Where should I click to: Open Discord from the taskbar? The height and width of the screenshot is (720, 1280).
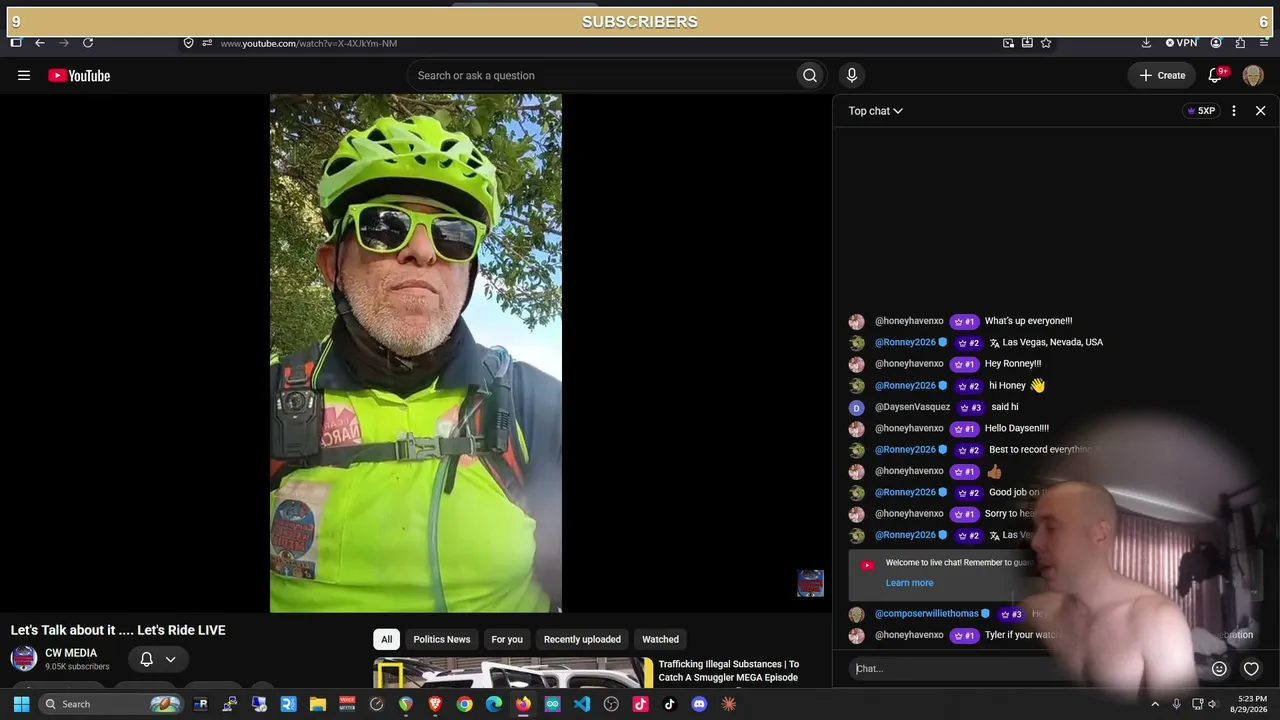pyautogui.click(x=699, y=704)
